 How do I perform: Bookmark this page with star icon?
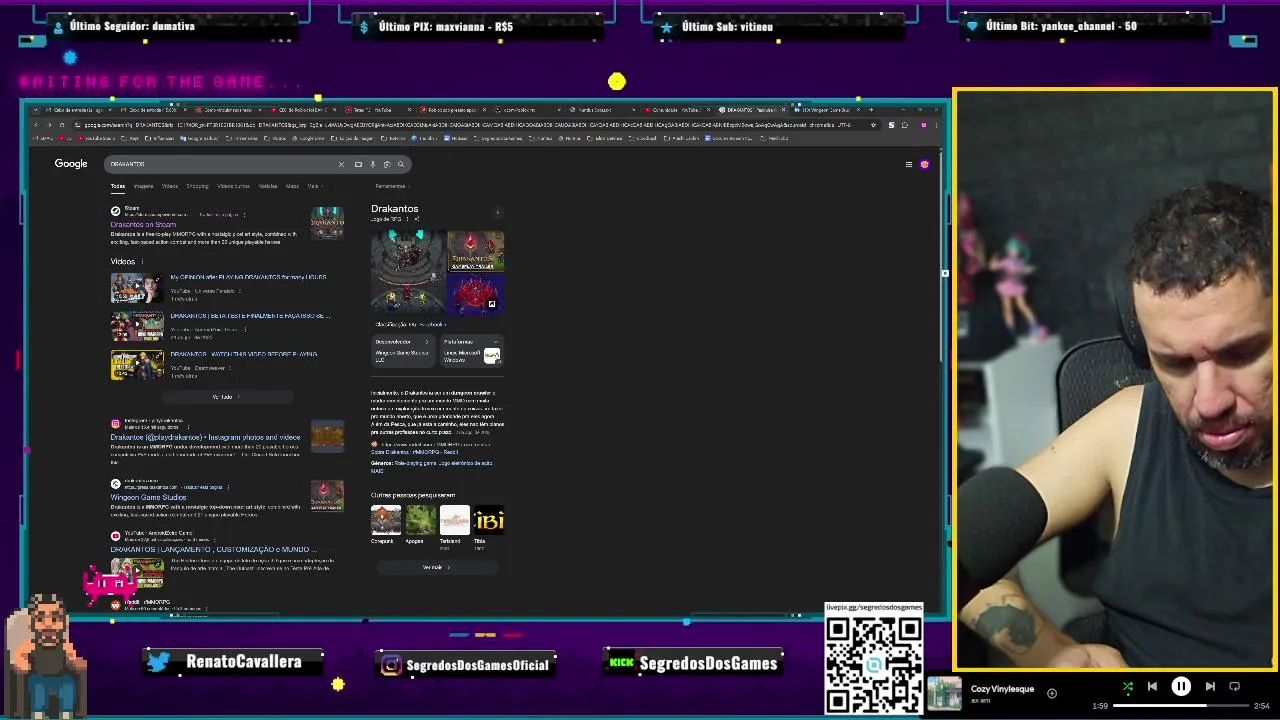pyautogui.click(x=873, y=125)
